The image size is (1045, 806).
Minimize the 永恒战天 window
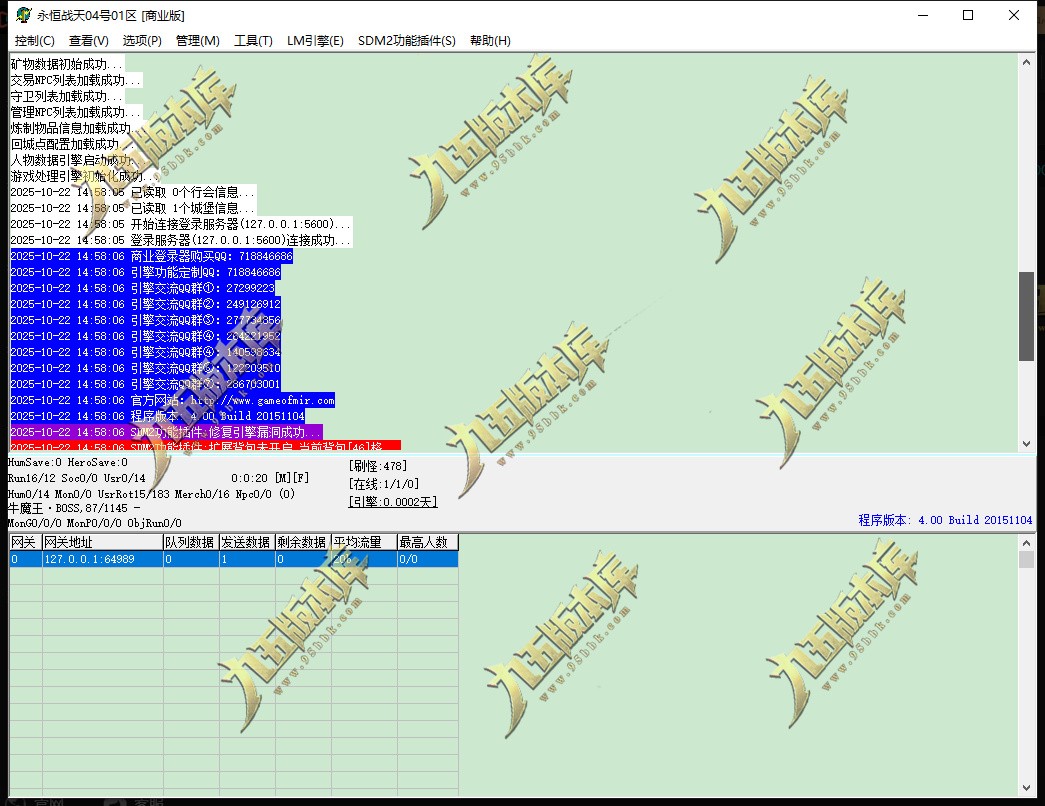pos(923,15)
